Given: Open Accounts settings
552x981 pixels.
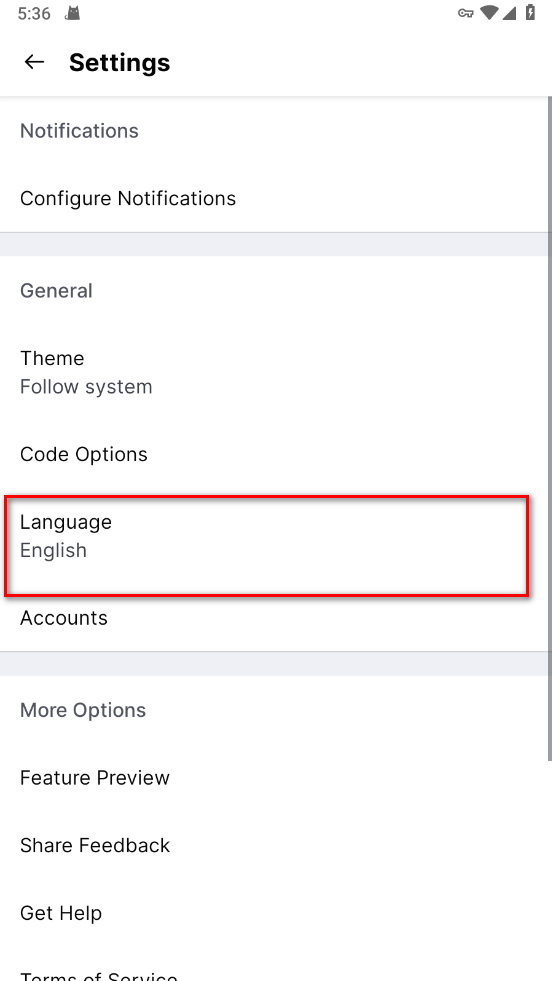Looking at the screenshot, I should point(275,618).
